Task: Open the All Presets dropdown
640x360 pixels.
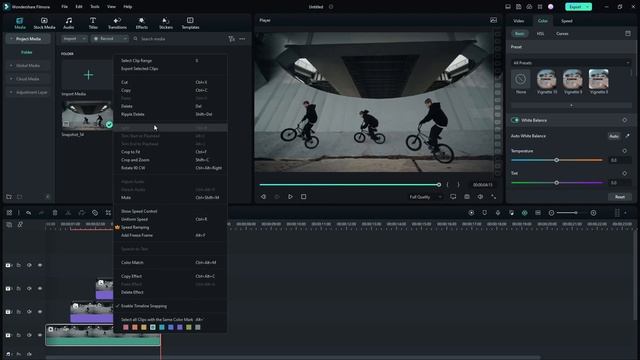Action: click(x=571, y=63)
